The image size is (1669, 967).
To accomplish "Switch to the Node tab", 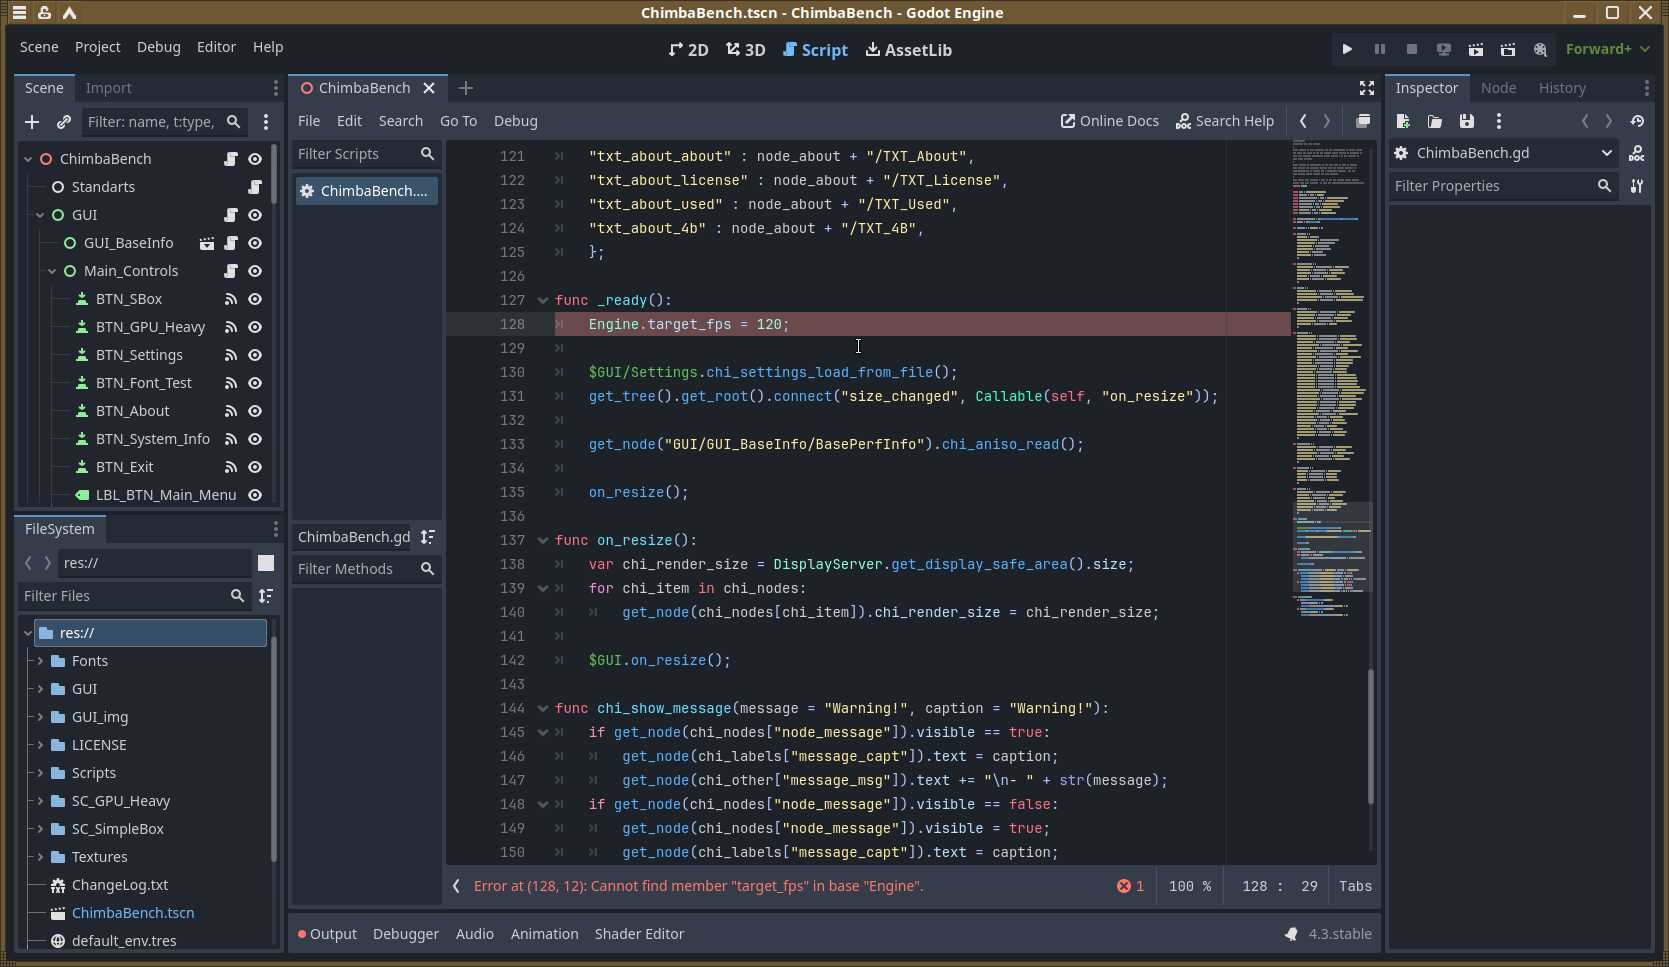I will point(1497,88).
